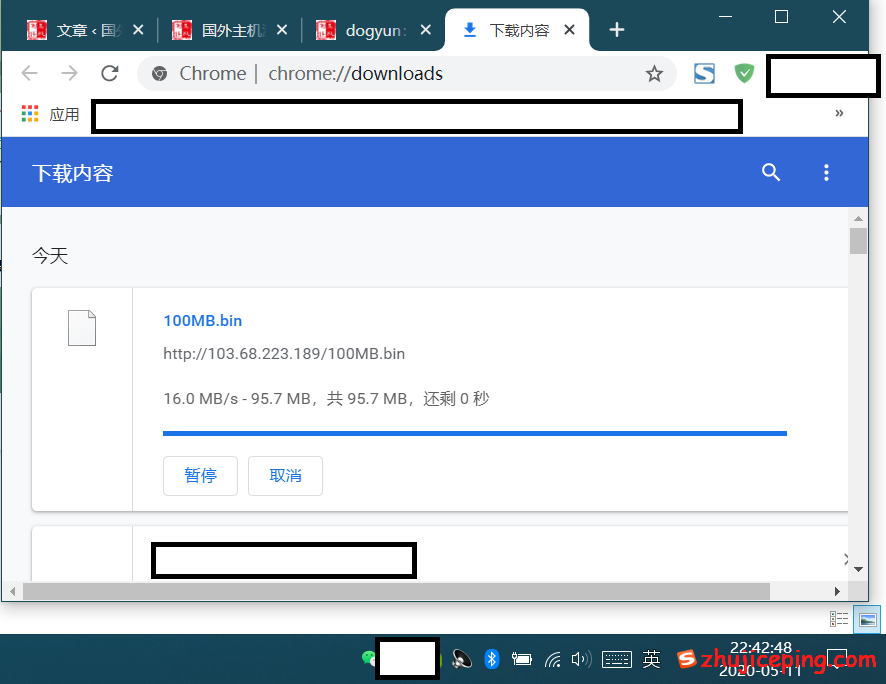
Task: Click the vertical scrollbar up arrow
Action: coord(858,218)
